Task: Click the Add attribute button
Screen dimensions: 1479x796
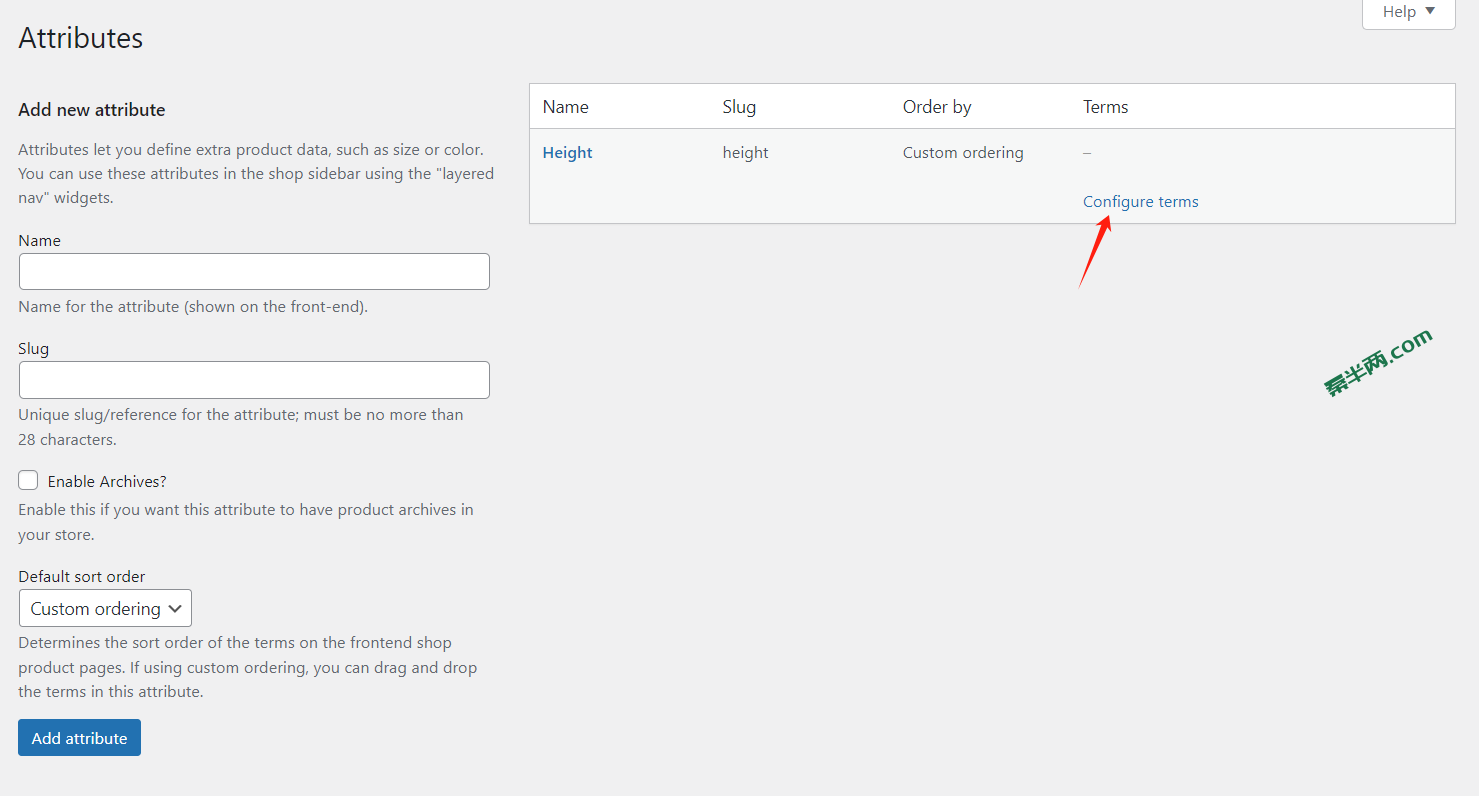Action: 79,738
